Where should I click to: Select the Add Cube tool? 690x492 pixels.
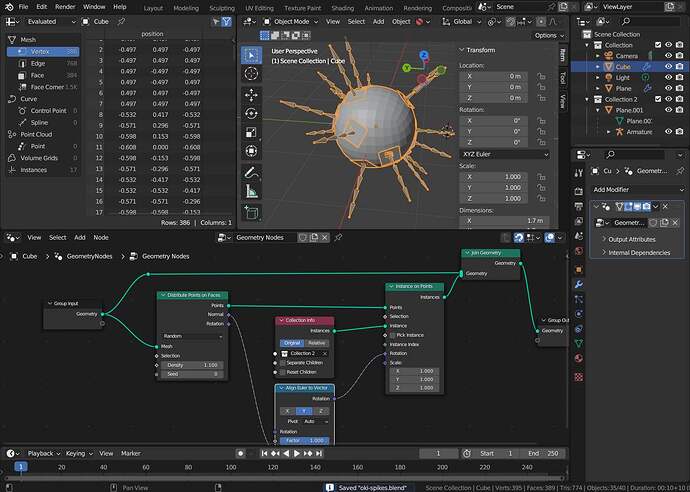point(251,212)
